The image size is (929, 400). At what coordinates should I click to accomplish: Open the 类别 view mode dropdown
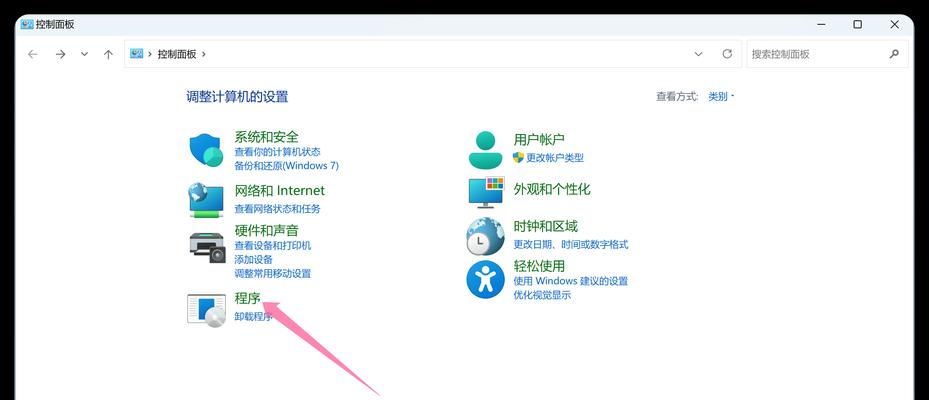(x=721, y=96)
